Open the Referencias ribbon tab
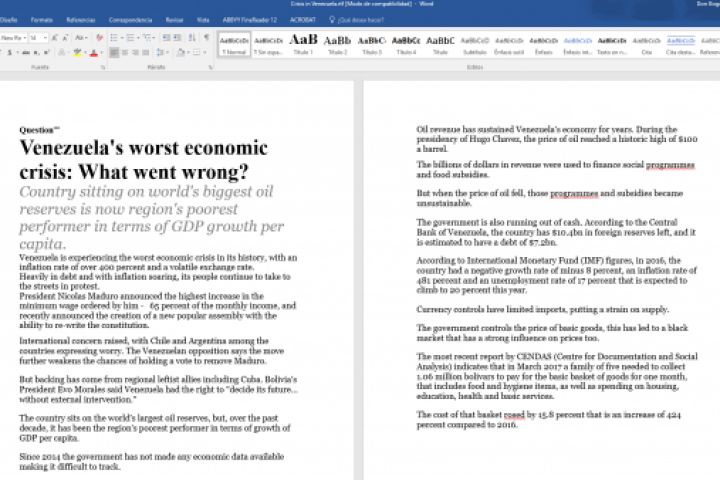This screenshot has width=720, height=480. tap(81, 20)
